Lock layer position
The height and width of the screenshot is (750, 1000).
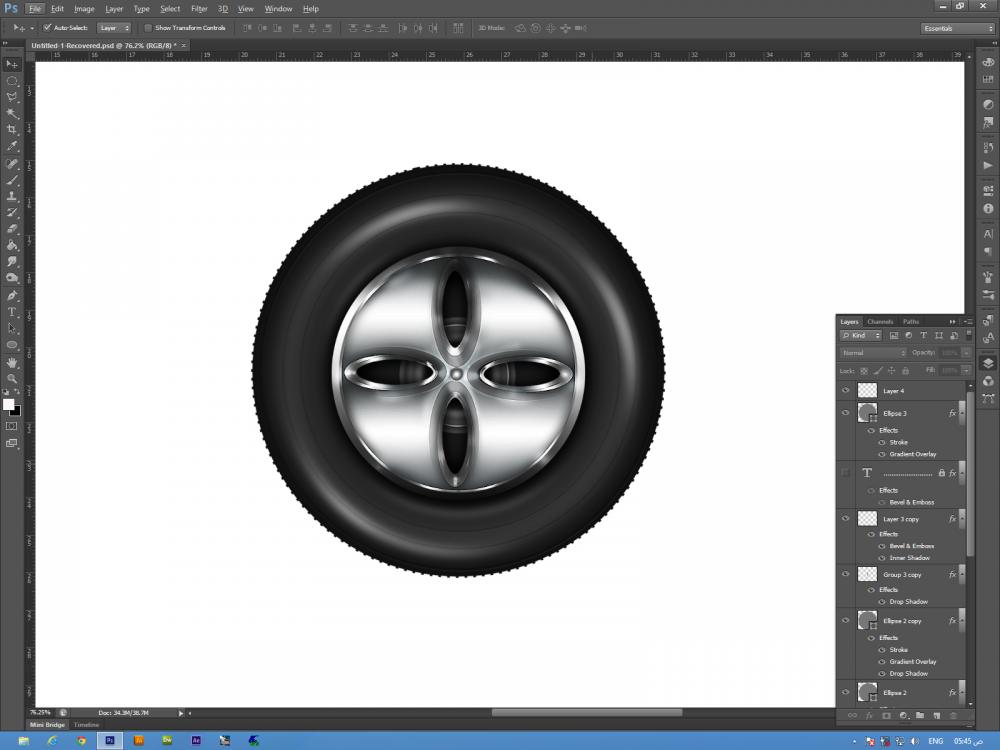[x=892, y=371]
